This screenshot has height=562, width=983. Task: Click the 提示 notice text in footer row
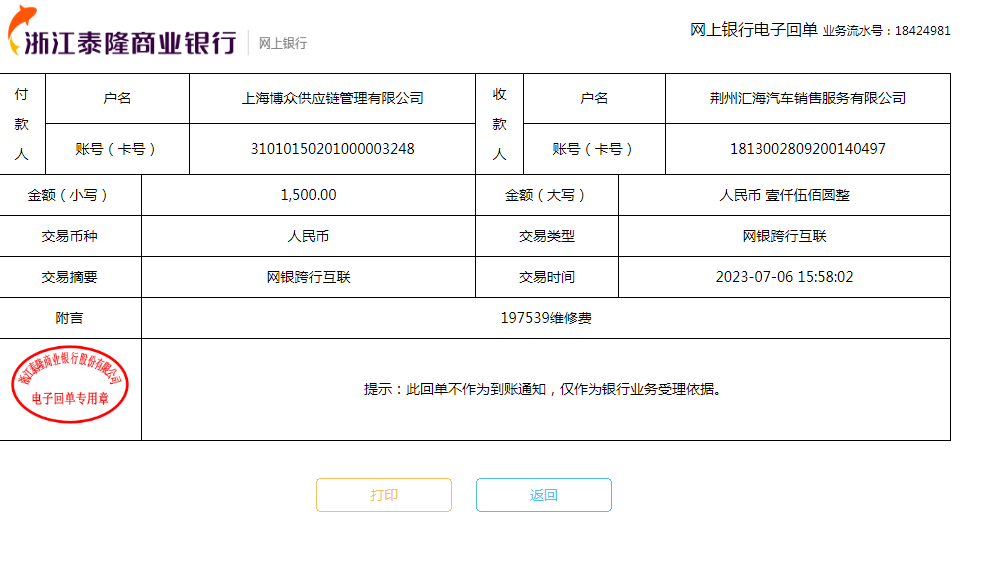click(x=542, y=389)
